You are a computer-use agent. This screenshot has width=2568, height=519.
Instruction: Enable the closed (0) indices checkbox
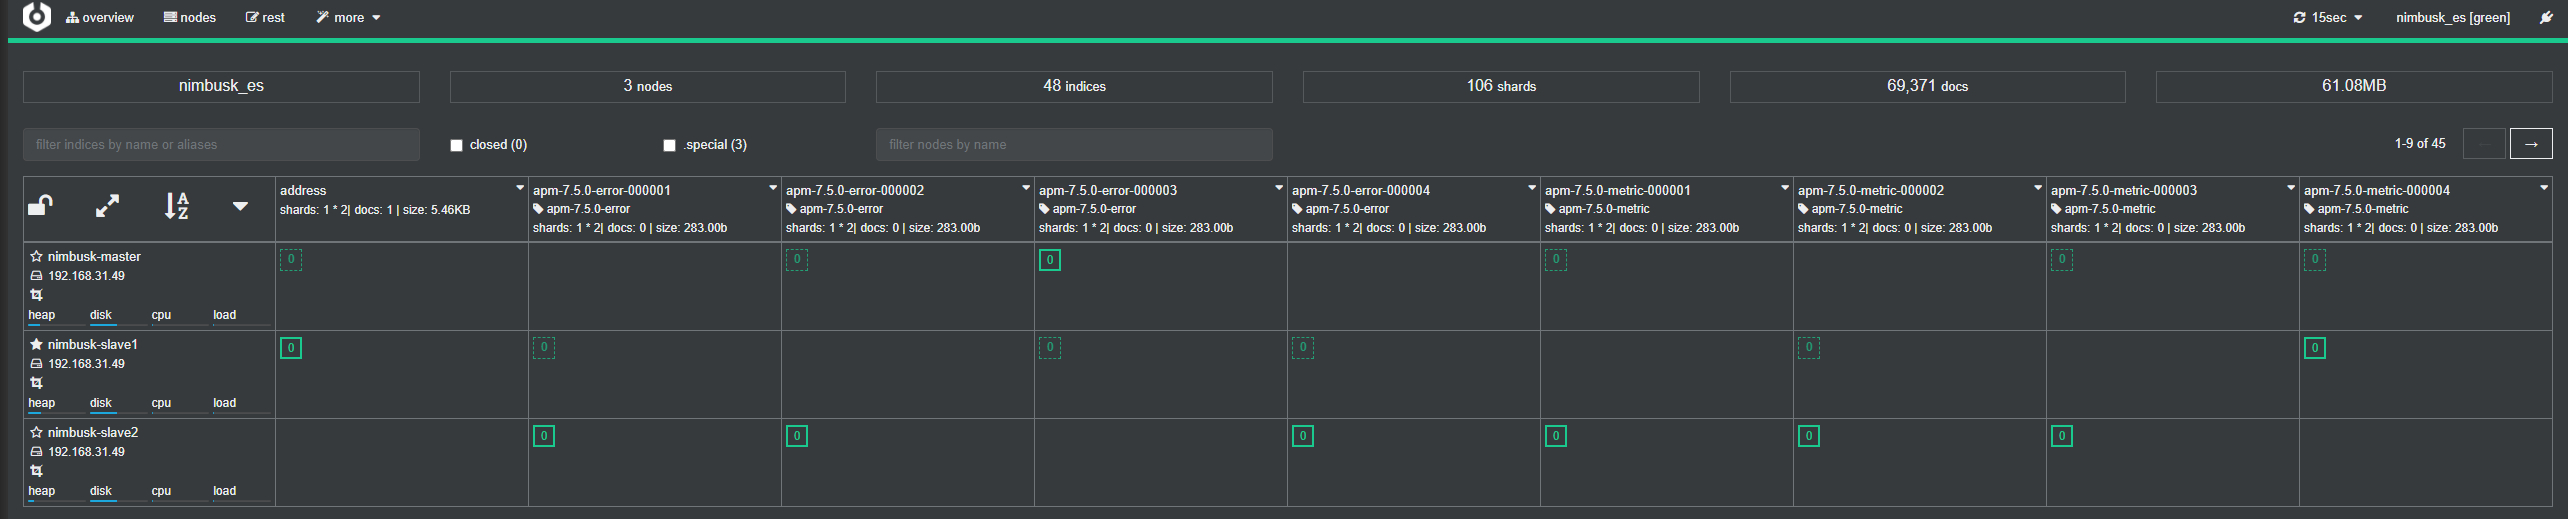(457, 146)
